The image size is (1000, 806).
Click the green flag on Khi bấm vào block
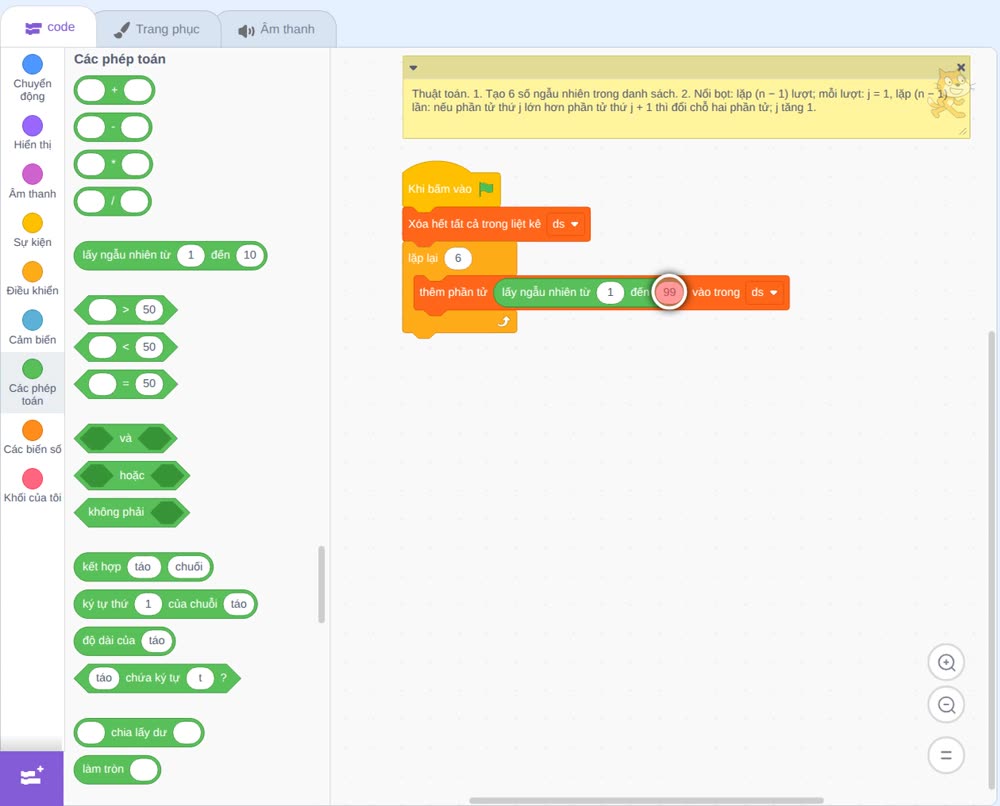pyautogui.click(x=487, y=189)
